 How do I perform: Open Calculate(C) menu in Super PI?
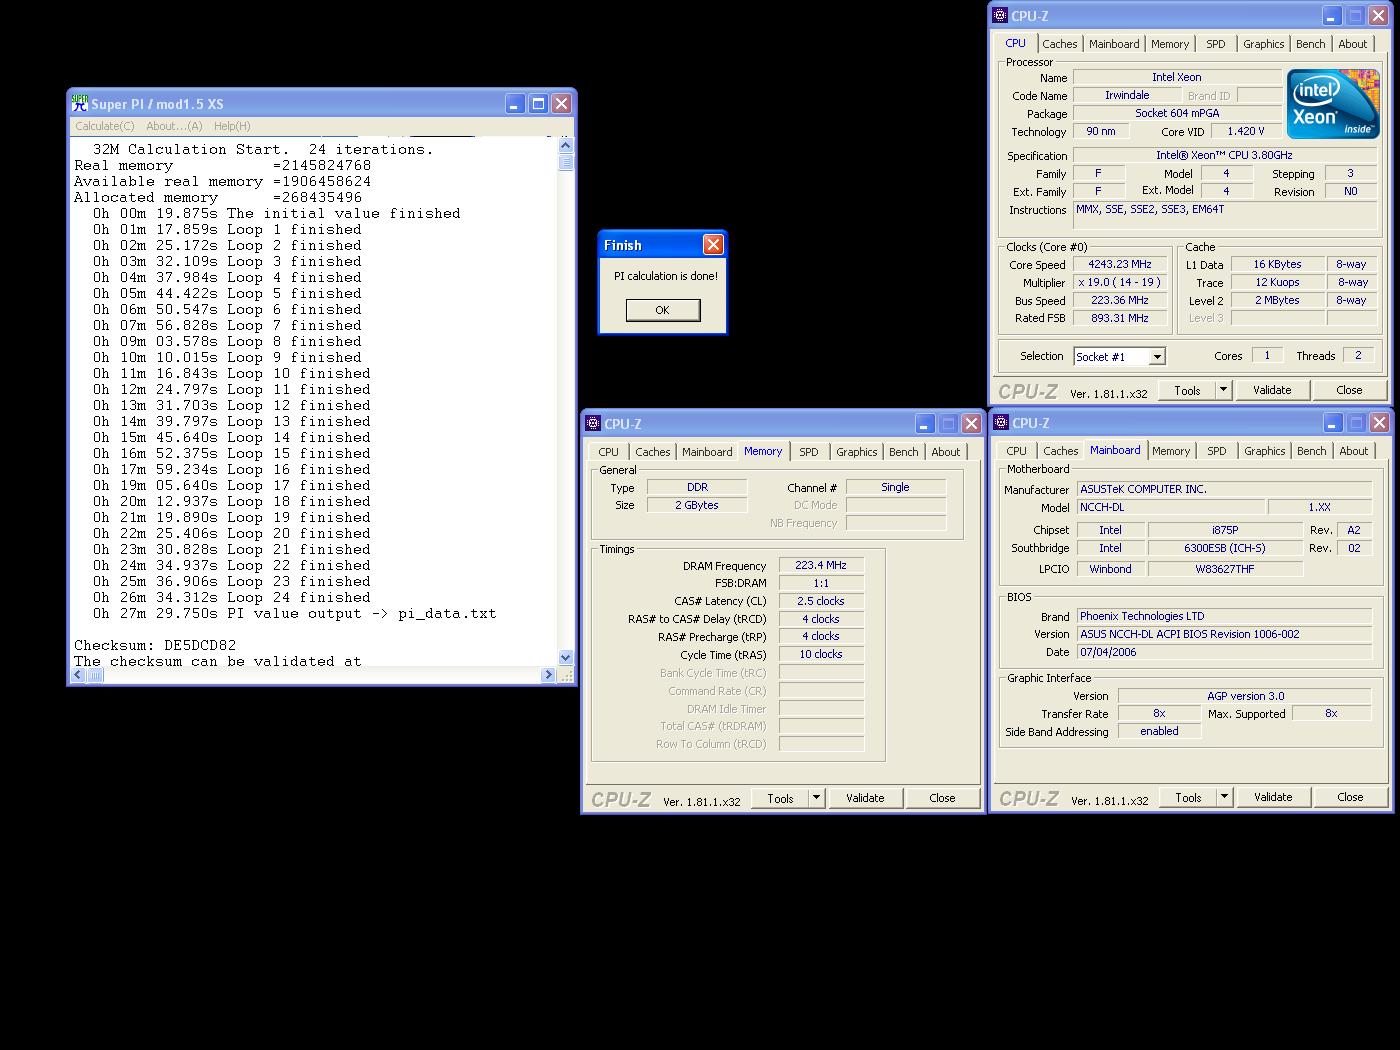105,126
